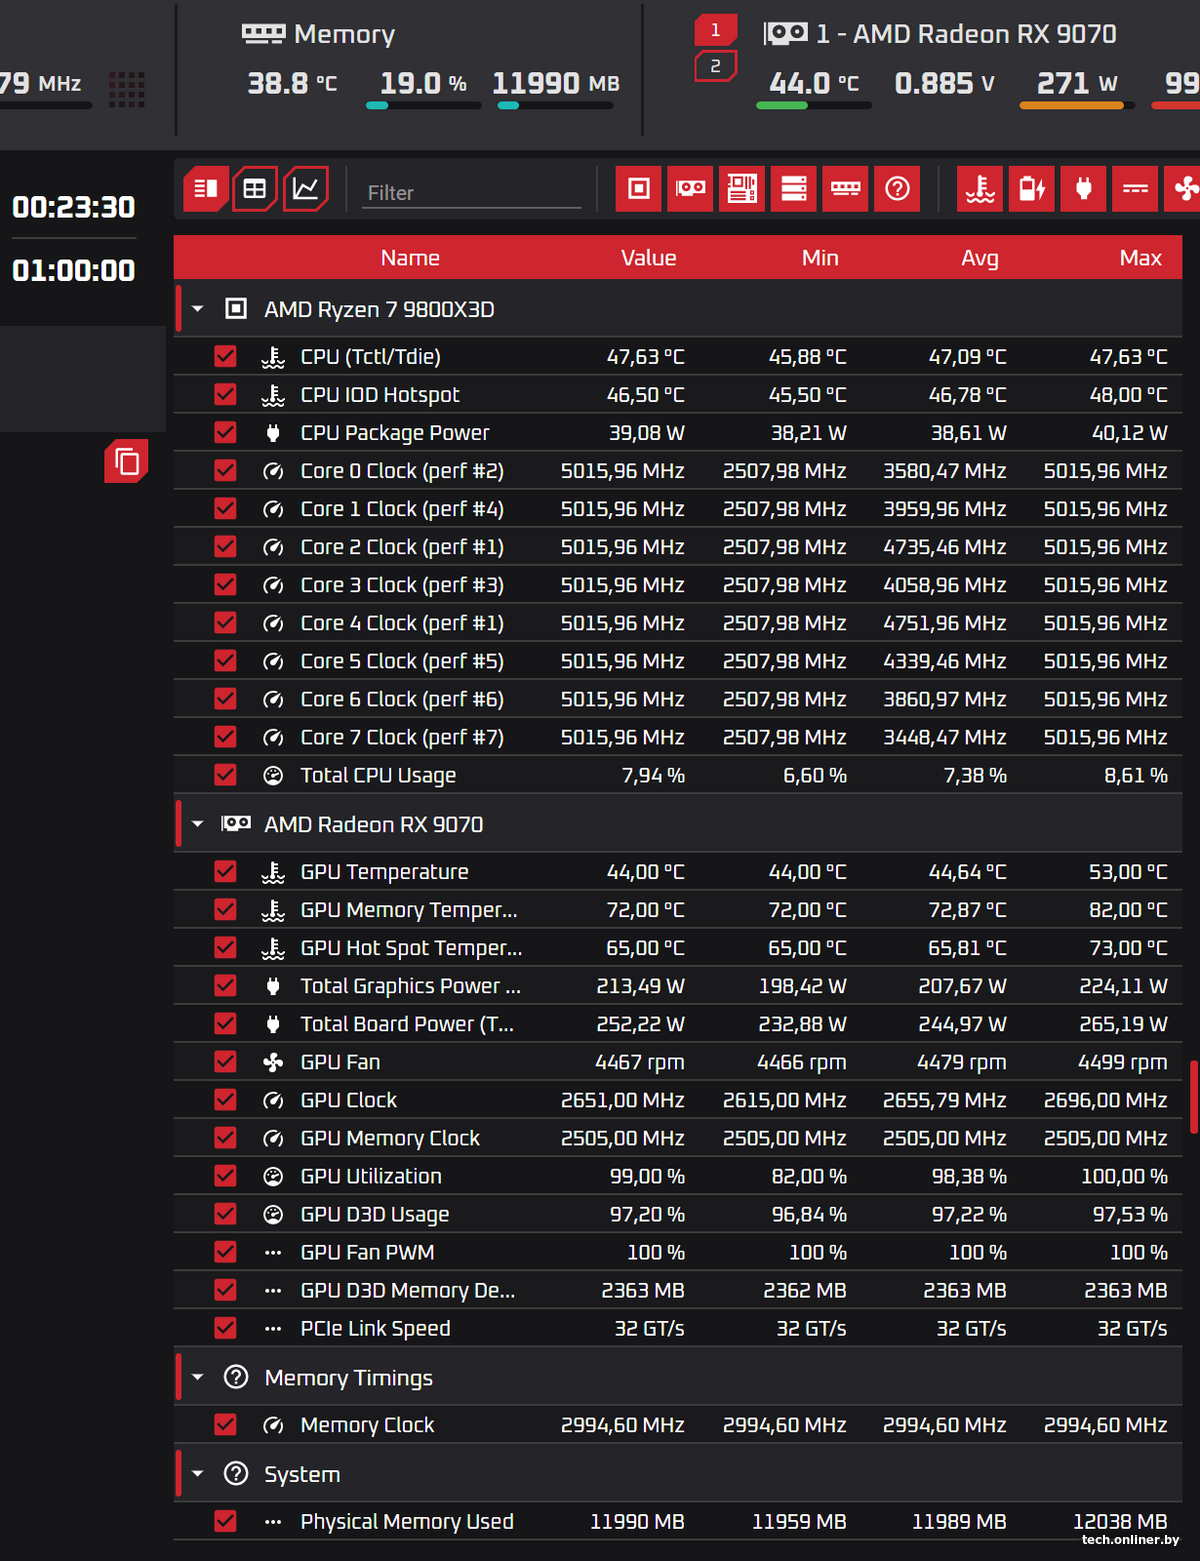Click the GPU 44.0 °C temperature bar

point(813,105)
